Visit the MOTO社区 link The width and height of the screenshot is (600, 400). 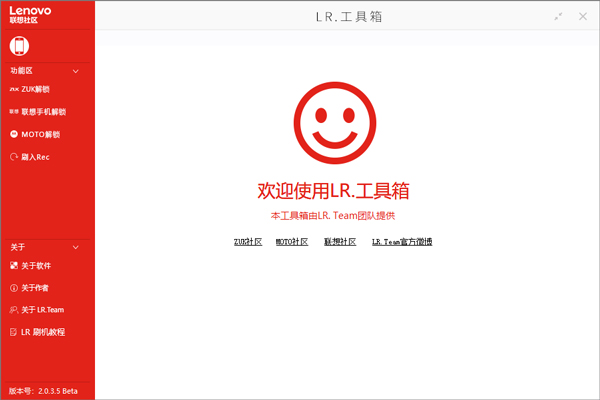(292, 242)
